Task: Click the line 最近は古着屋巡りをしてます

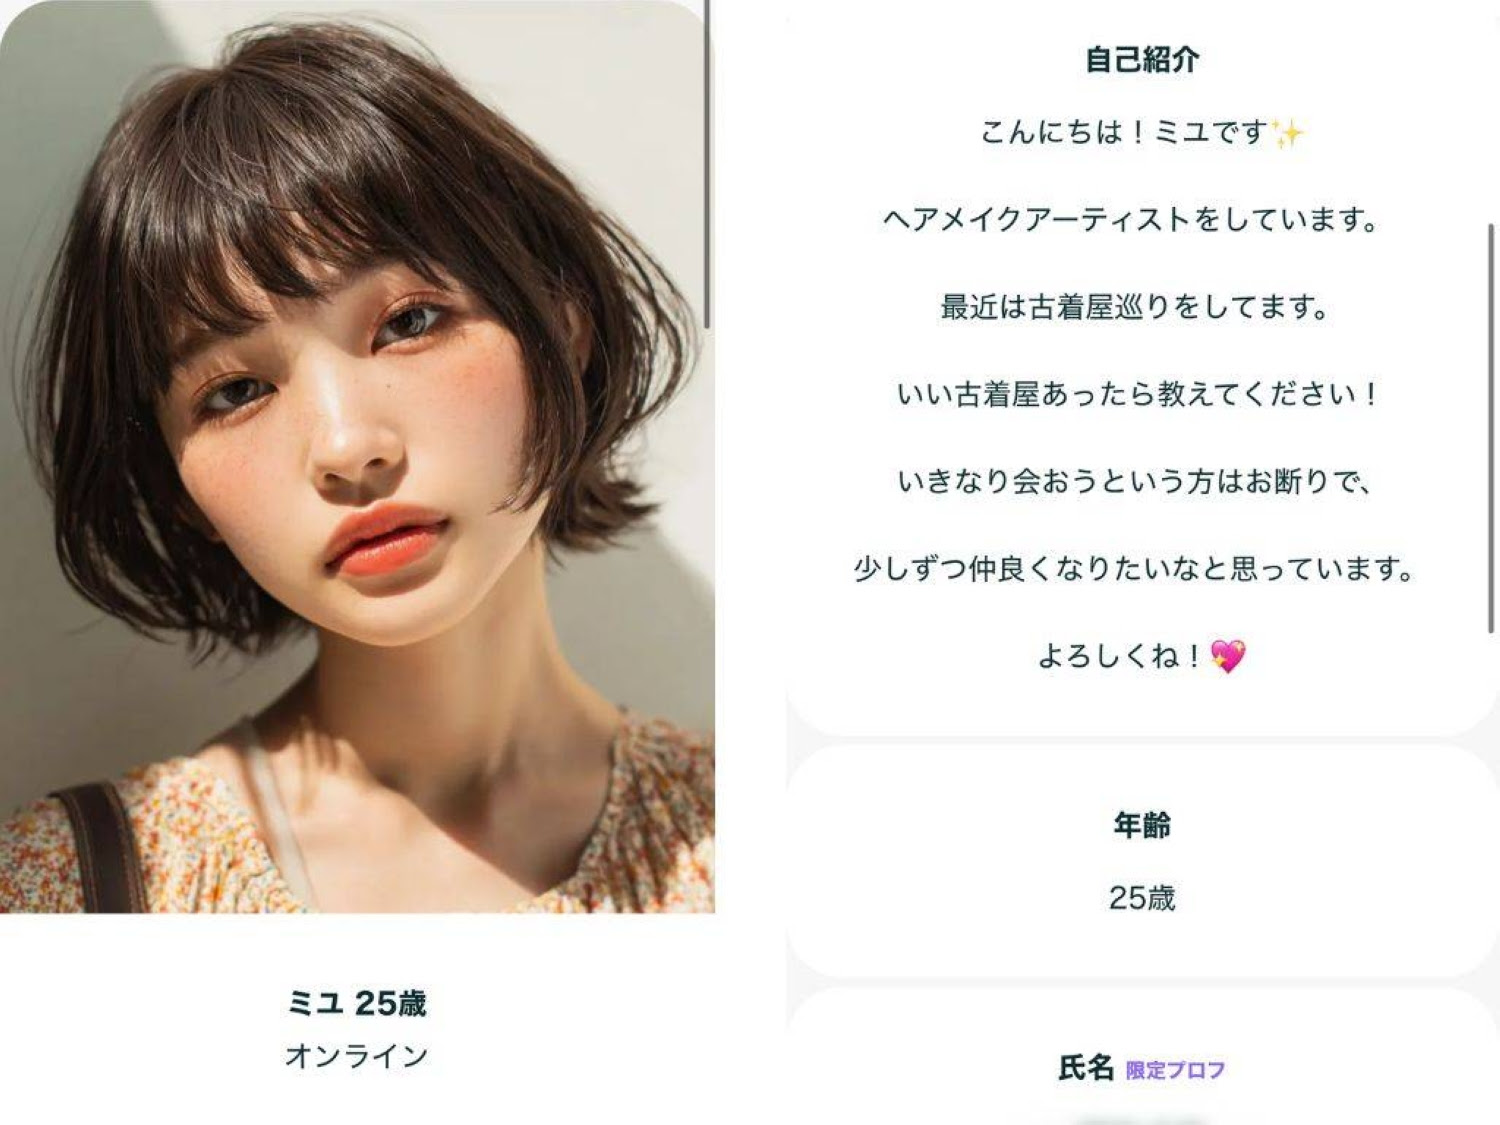Action: coord(1135,307)
